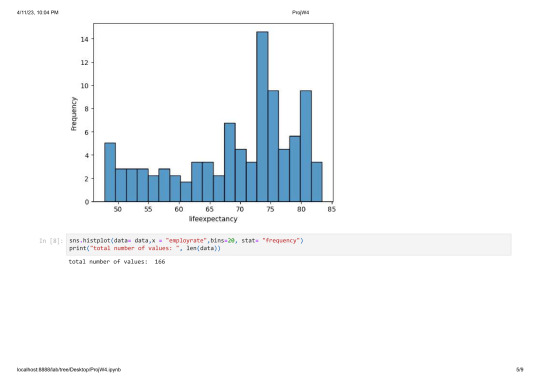Click the lifeexpectancy x-axis label
This screenshot has width=540, height=382.
[x=213, y=219]
